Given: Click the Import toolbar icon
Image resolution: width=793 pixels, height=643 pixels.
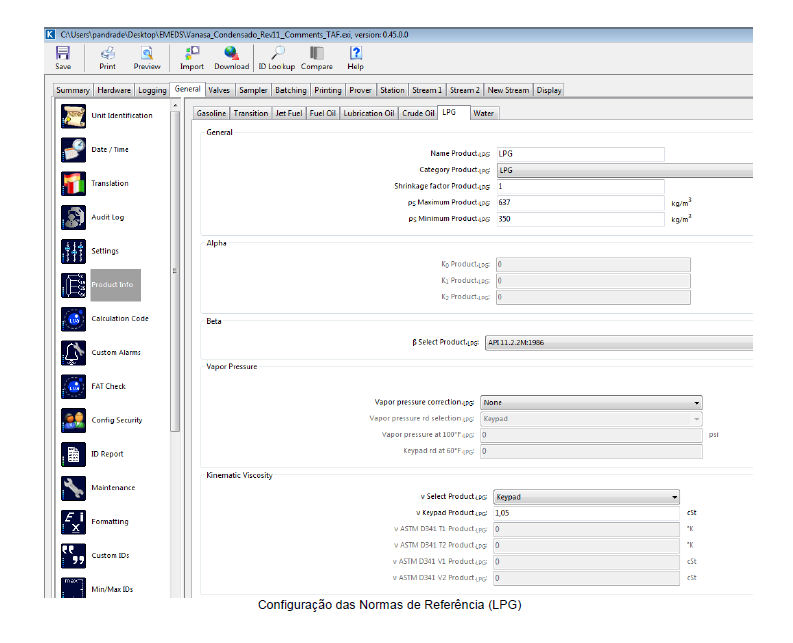Looking at the screenshot, I should [192, 53].
